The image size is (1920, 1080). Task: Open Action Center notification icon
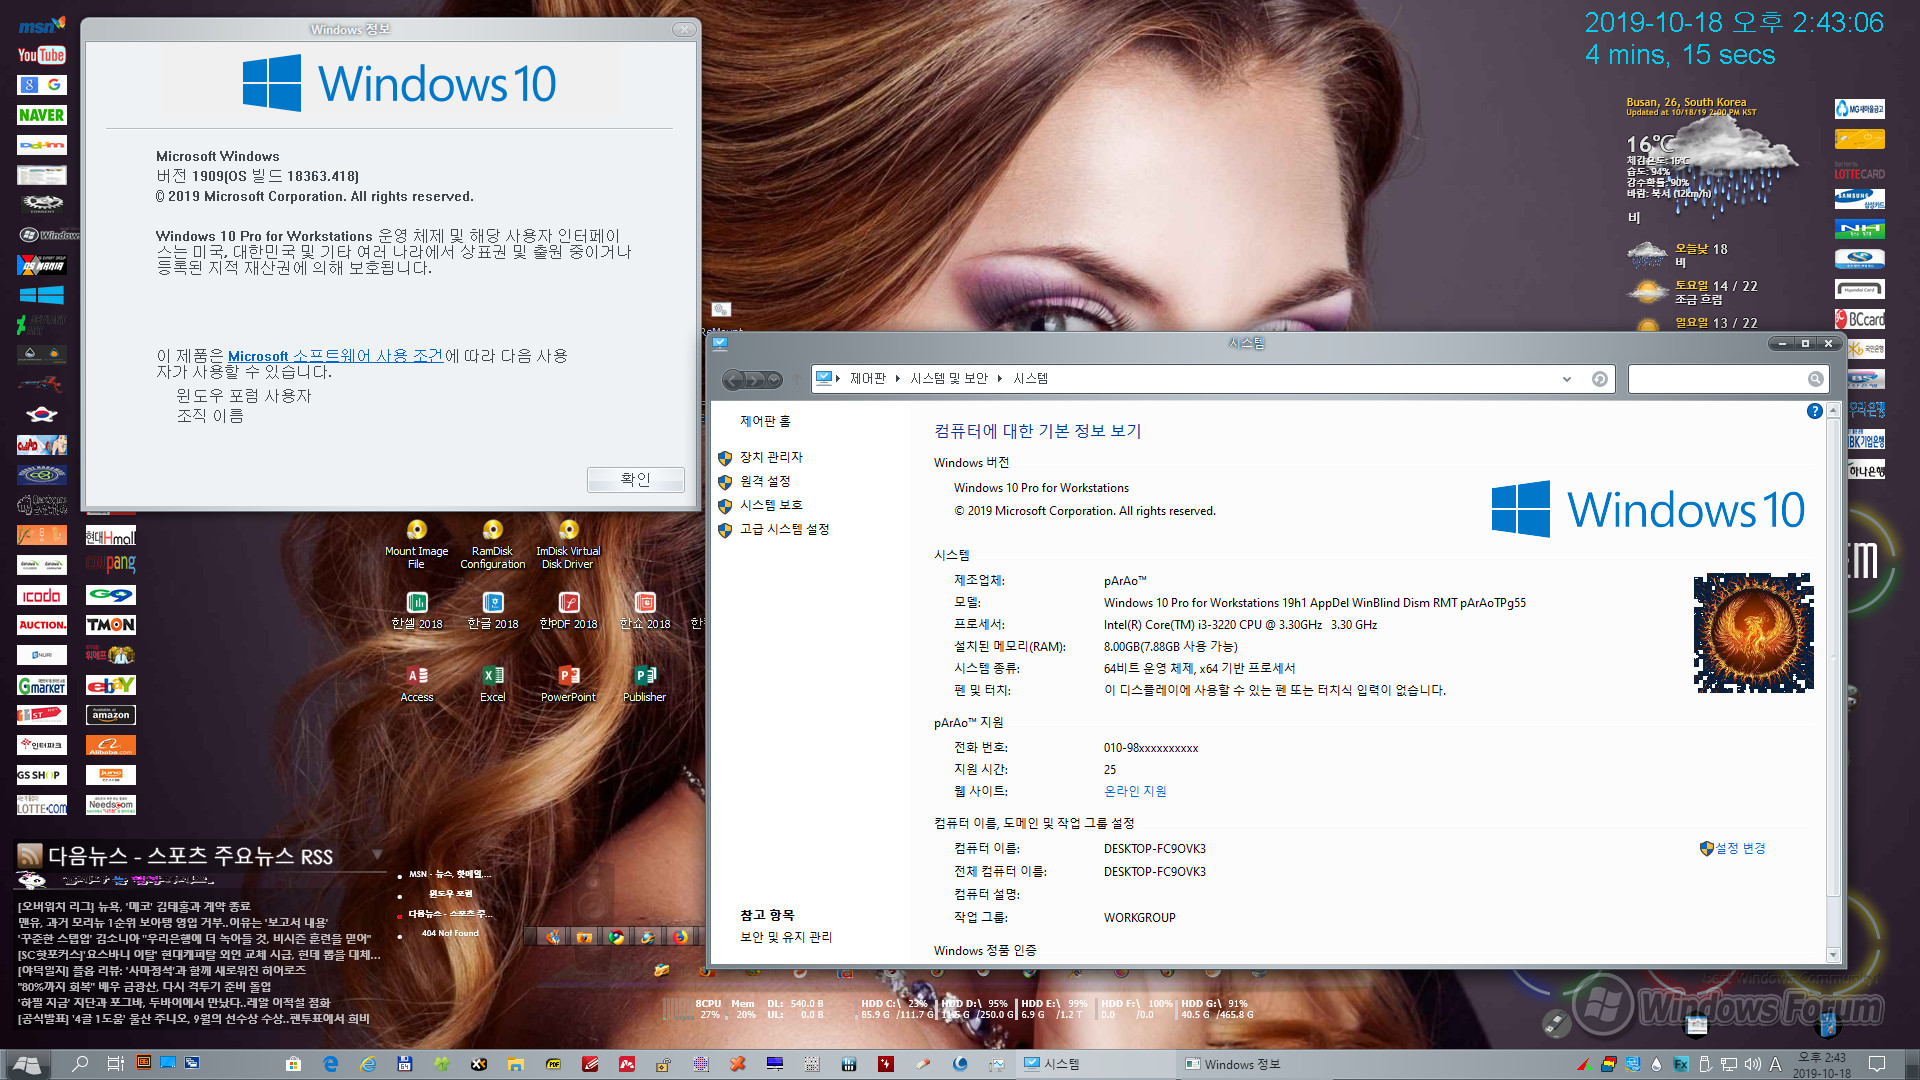1877,1064
